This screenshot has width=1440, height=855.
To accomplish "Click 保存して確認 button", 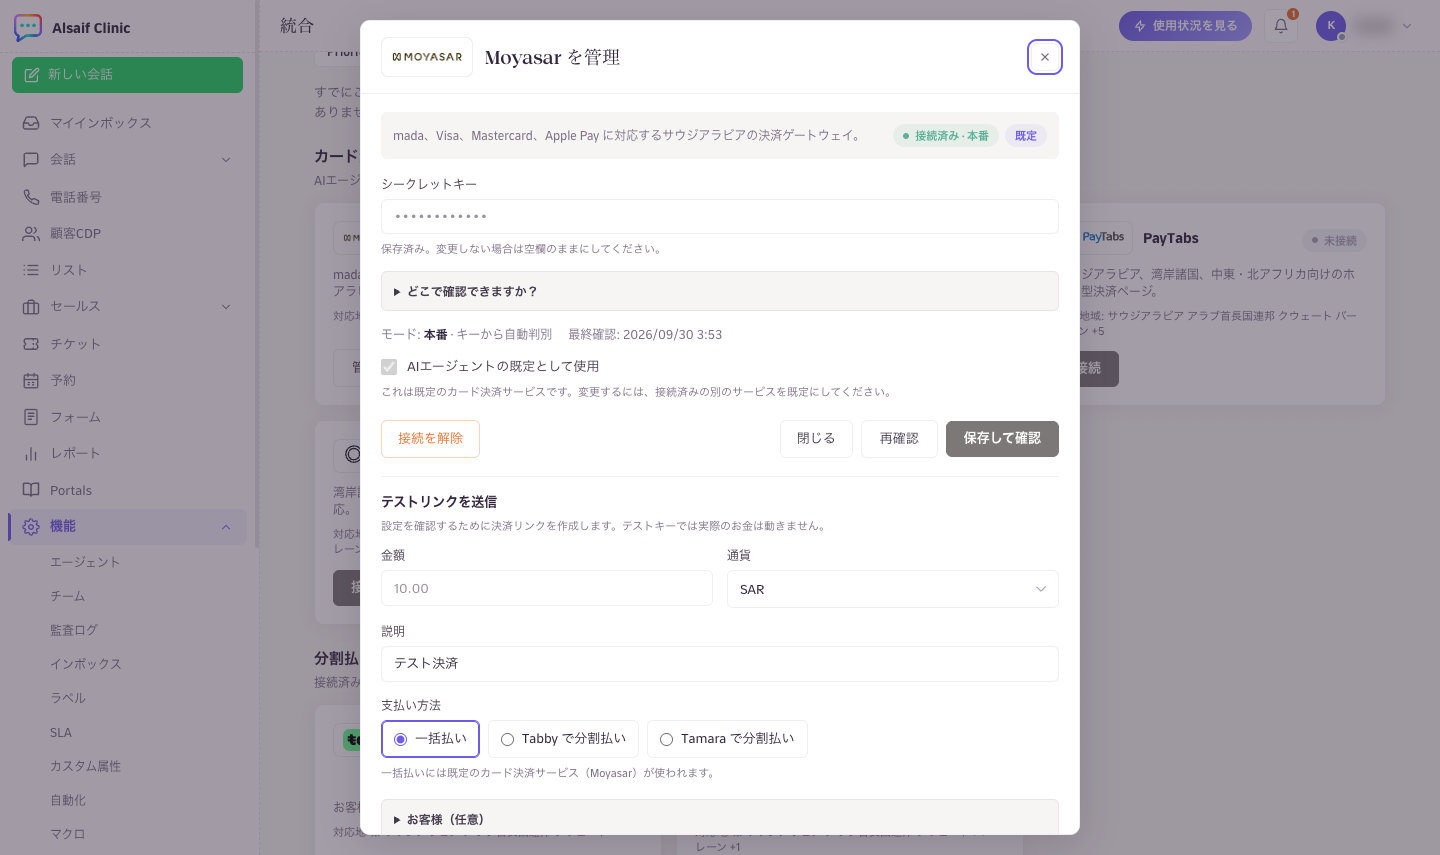I will [x=1002, y=439].
